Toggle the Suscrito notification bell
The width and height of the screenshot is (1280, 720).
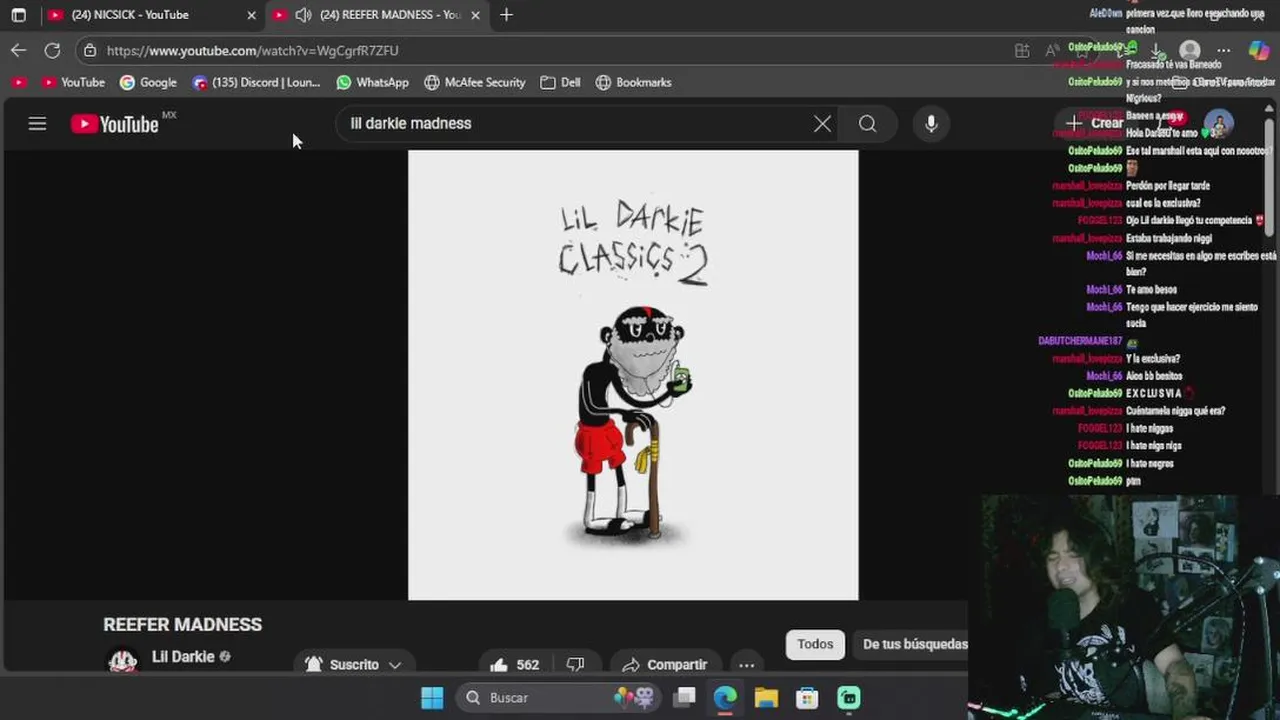click(x=314, y=664)
